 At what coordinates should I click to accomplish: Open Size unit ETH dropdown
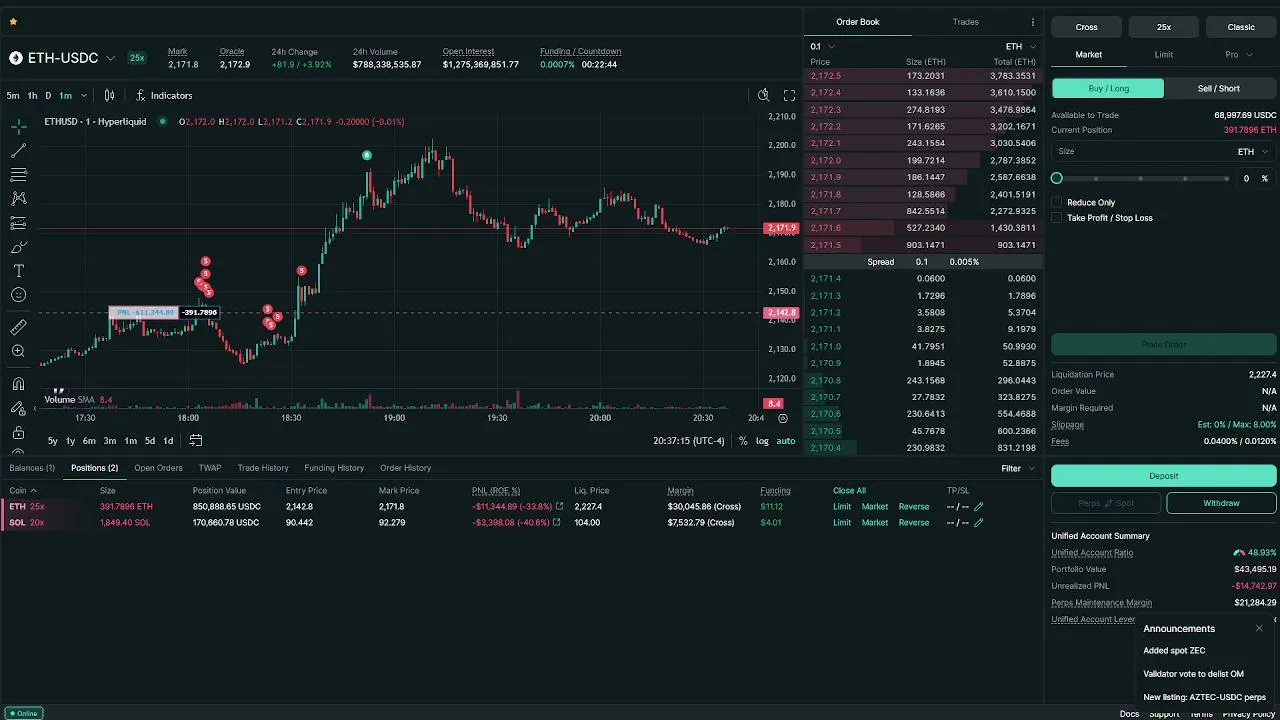pyautogui.click(x=1253, y=152)
